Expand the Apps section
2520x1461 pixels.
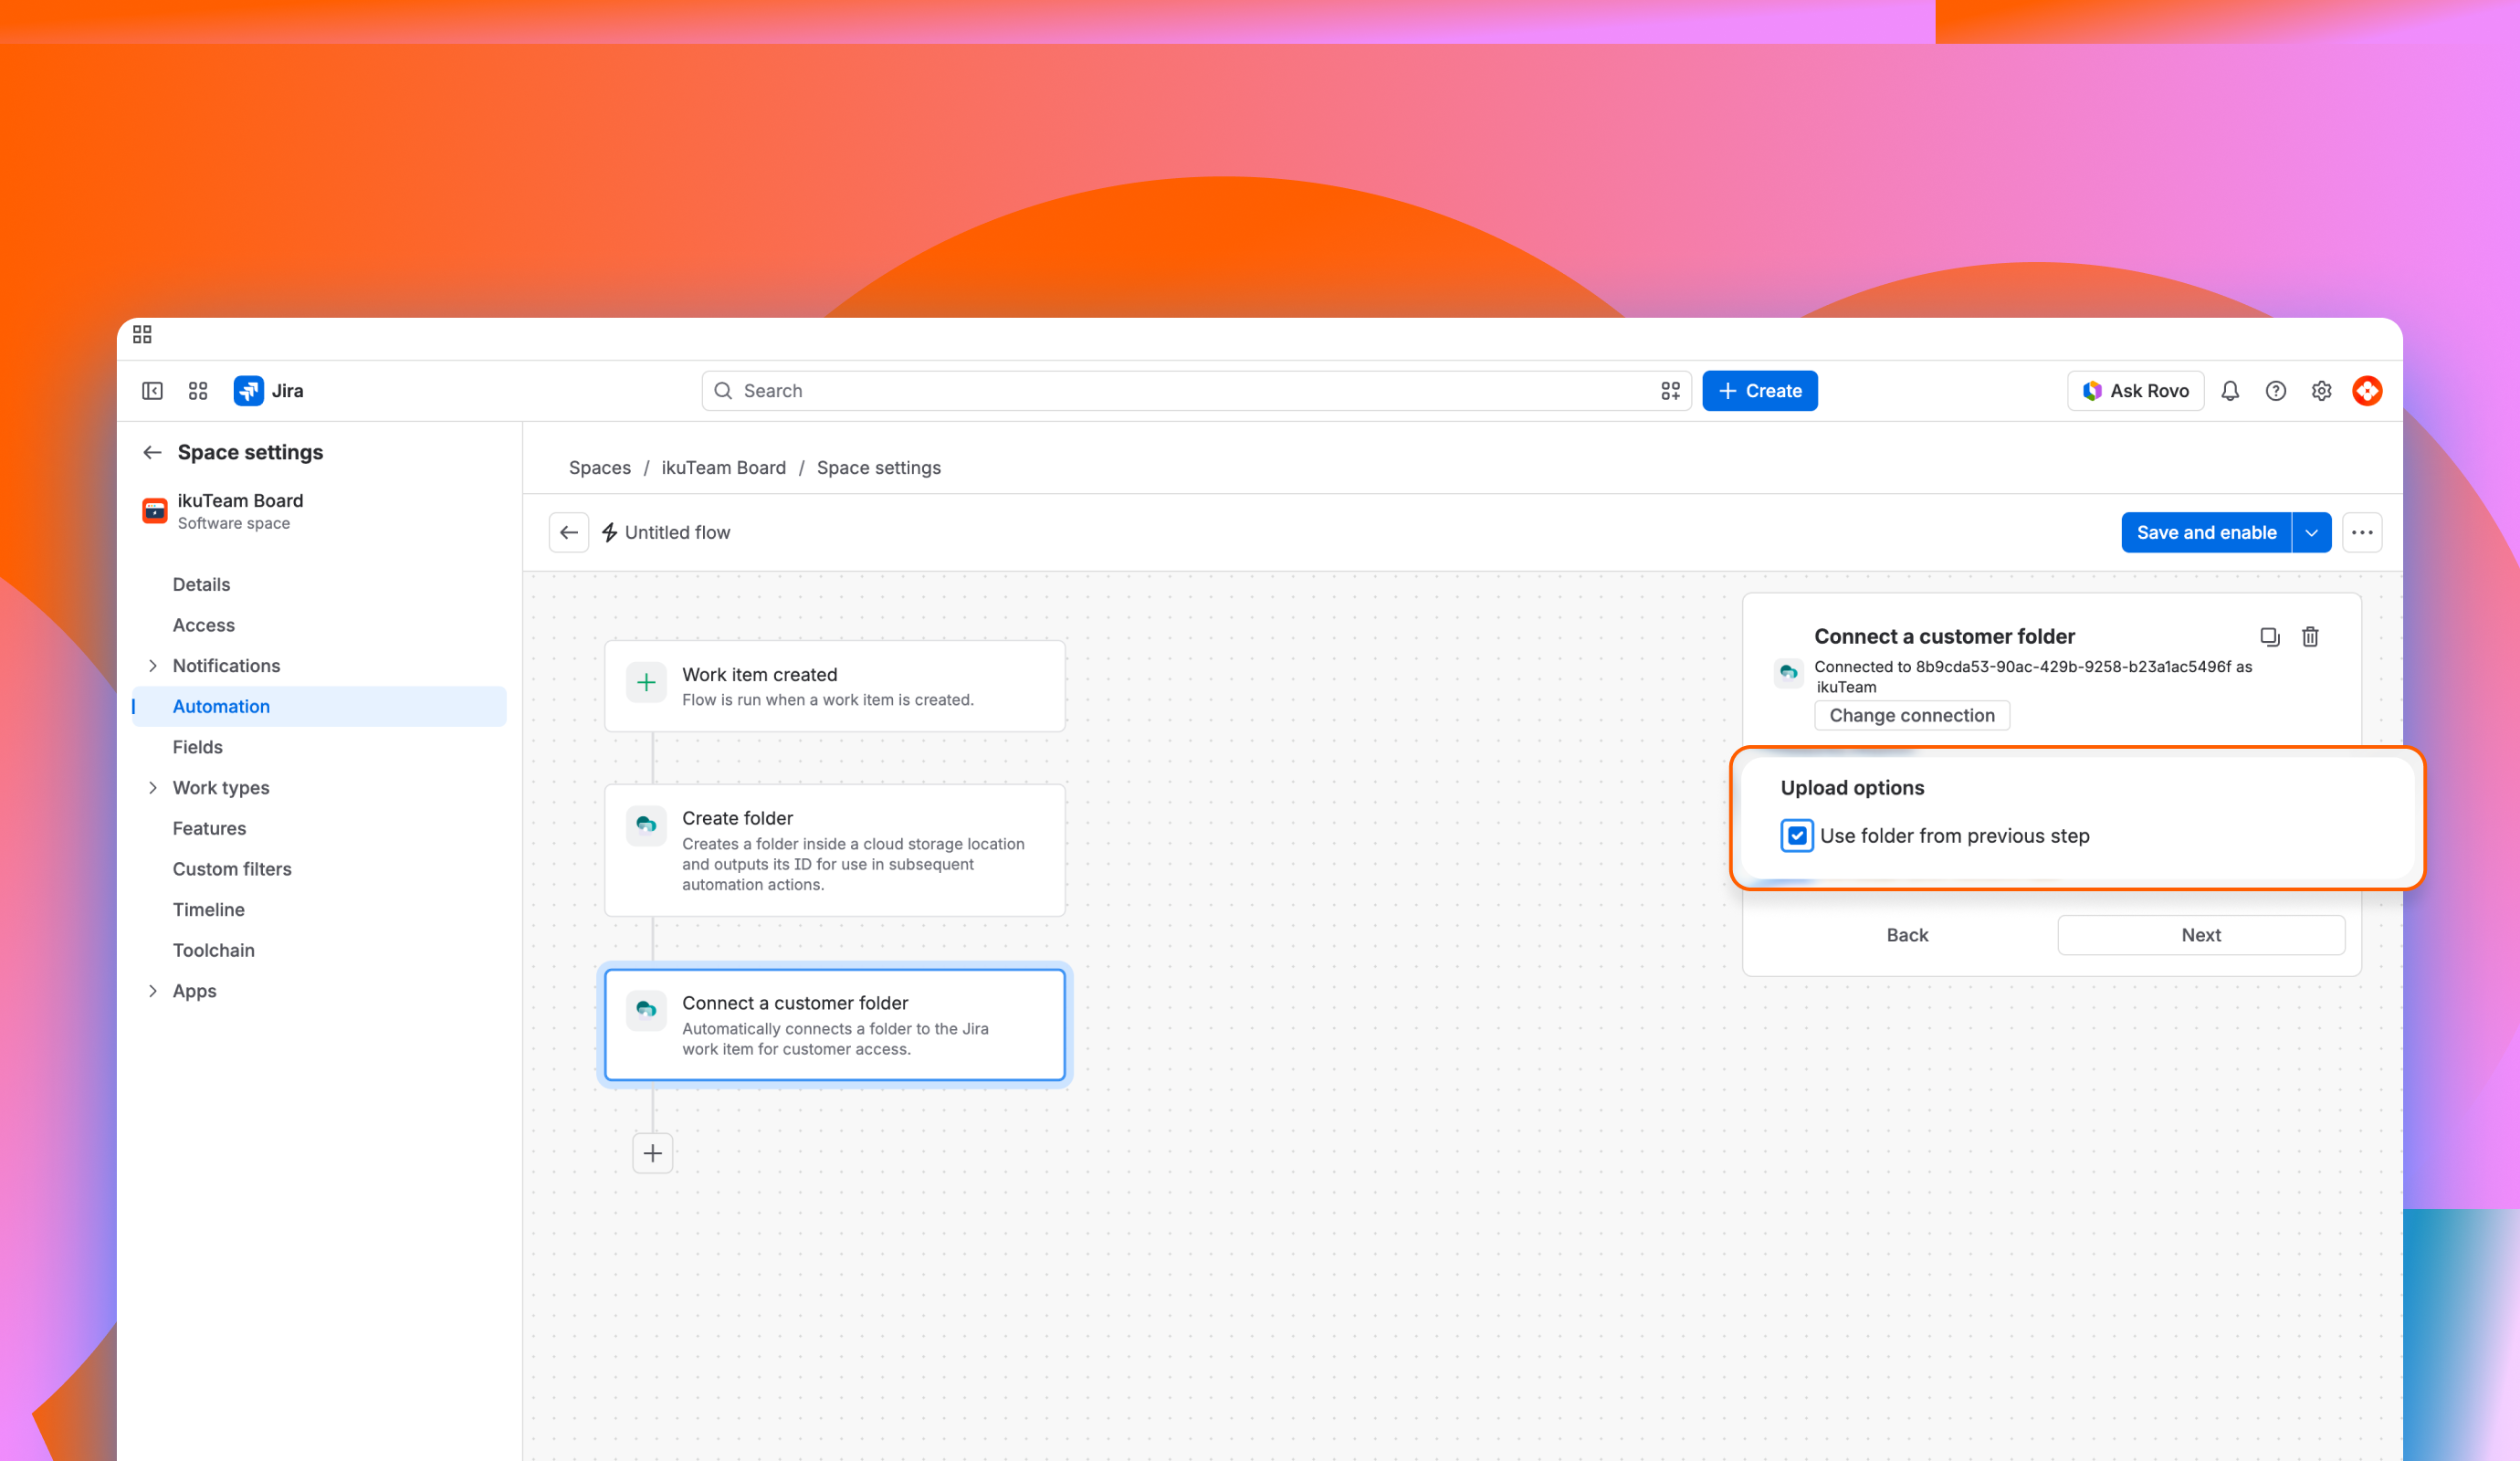[x=153, y=991]
